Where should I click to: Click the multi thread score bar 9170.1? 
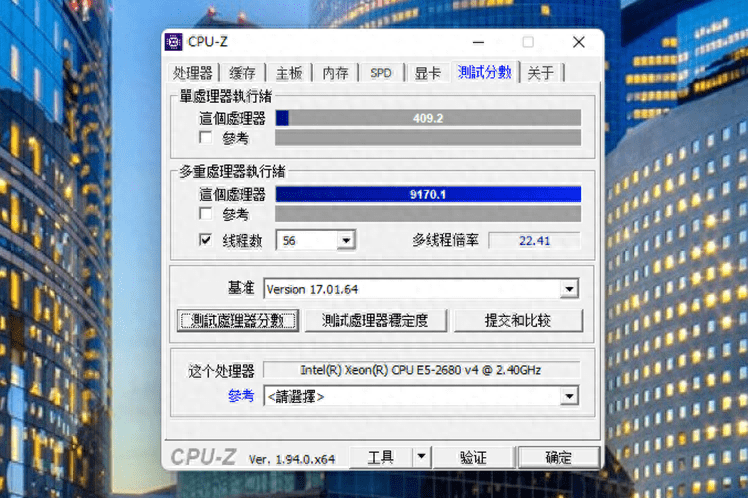tap(428, 194)
